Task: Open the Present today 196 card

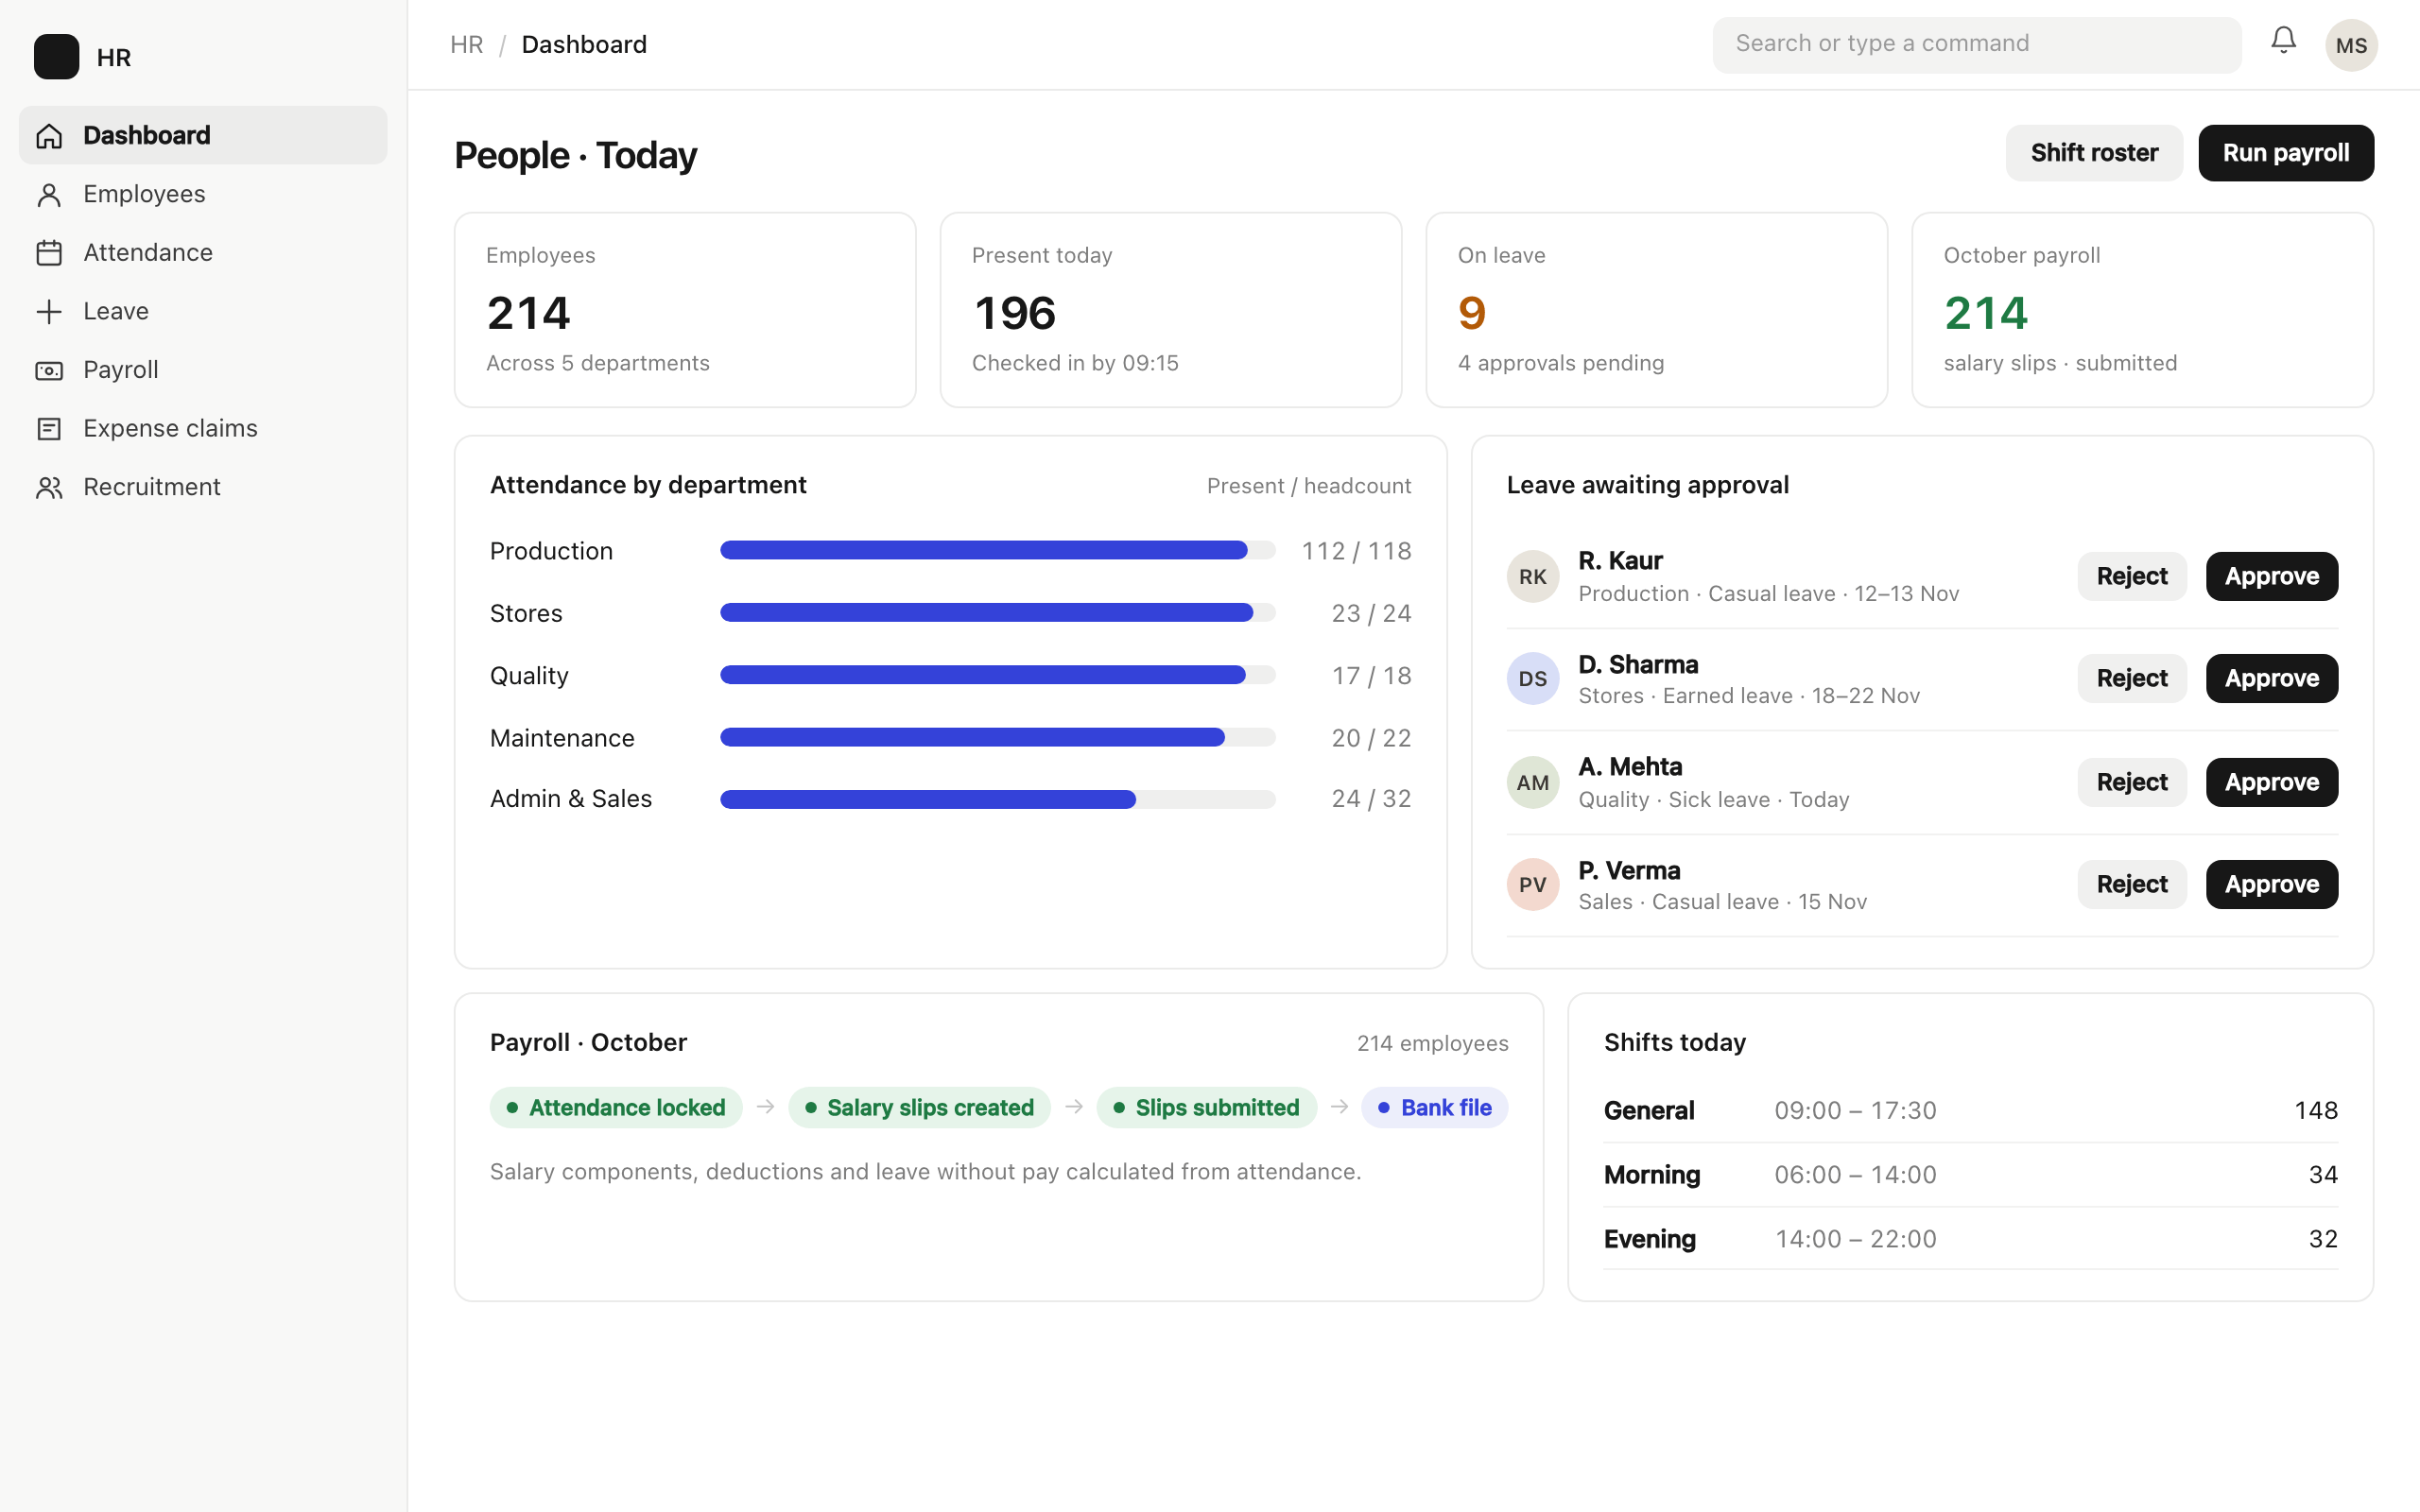Action: (x=1171, y=310)
